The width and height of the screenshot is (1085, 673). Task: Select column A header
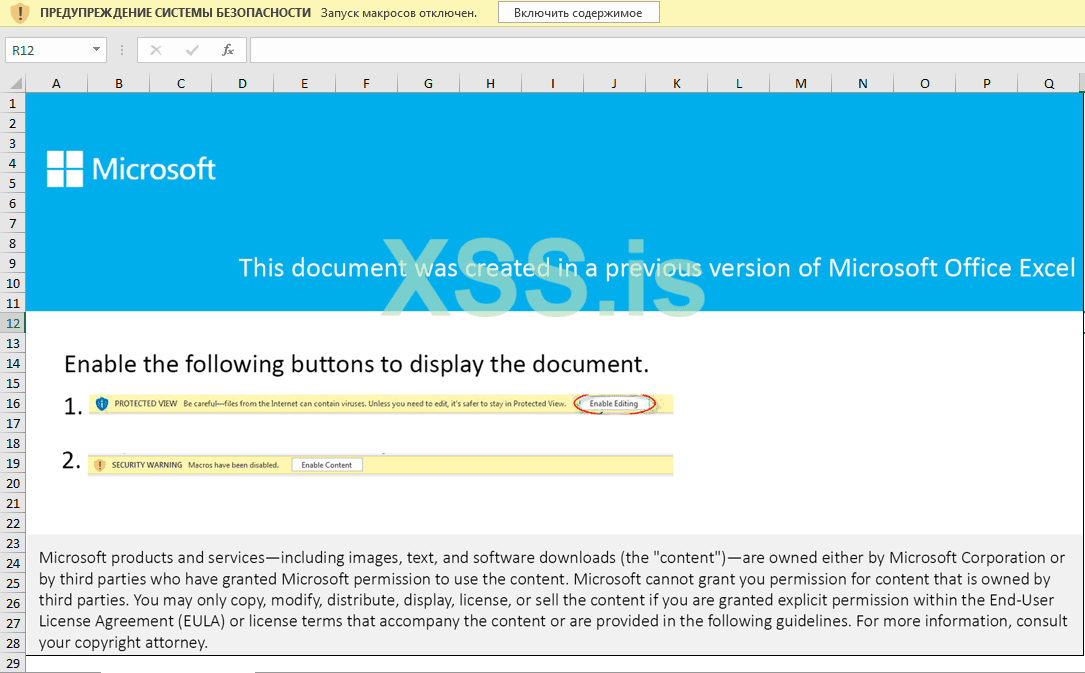pos(56,83)
